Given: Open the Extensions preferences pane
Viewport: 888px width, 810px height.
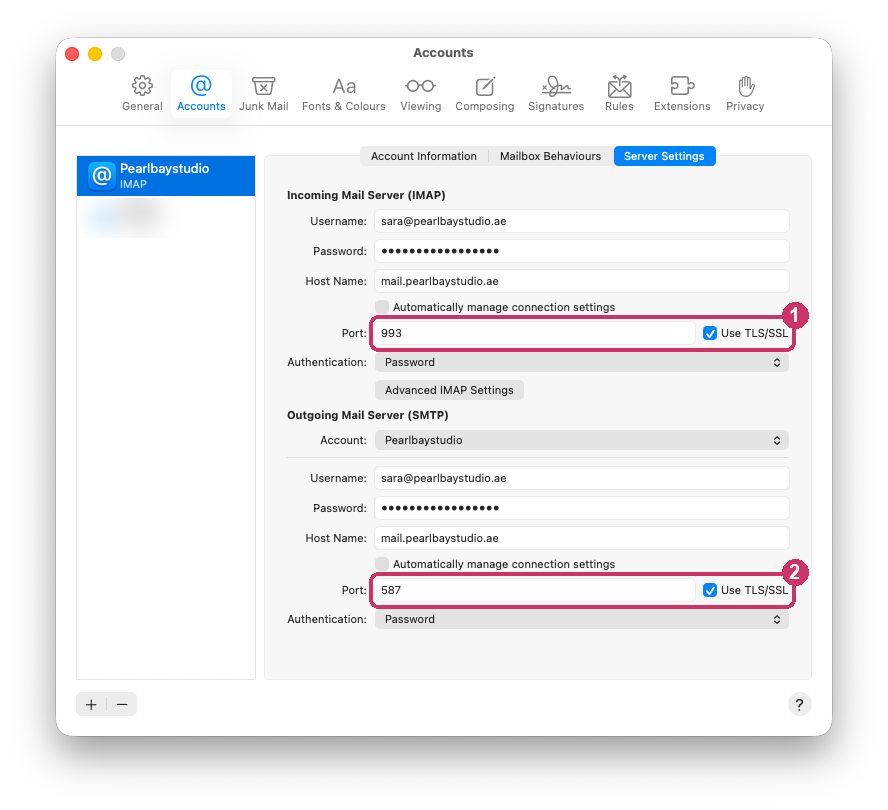Looking at the screenshot, I should pos(682,93).
